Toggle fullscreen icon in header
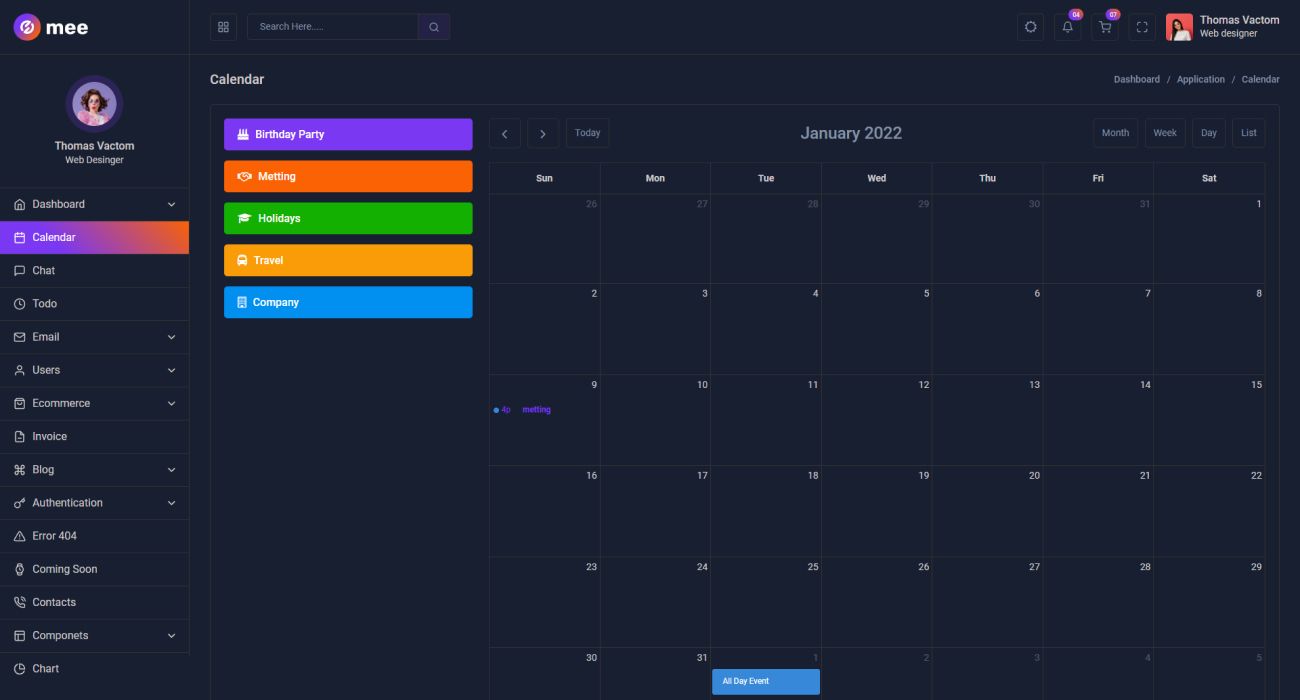This screenshot has height=700, width=1300. (1142, 27)
